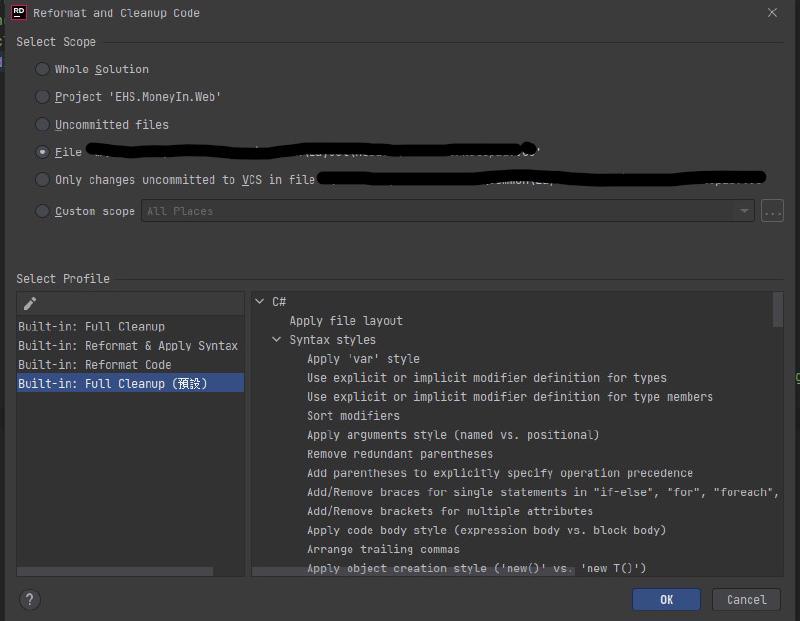The image size is (800, 621).
Task: Open the All Places scope dropdown
Action: [x=743, y=211]
